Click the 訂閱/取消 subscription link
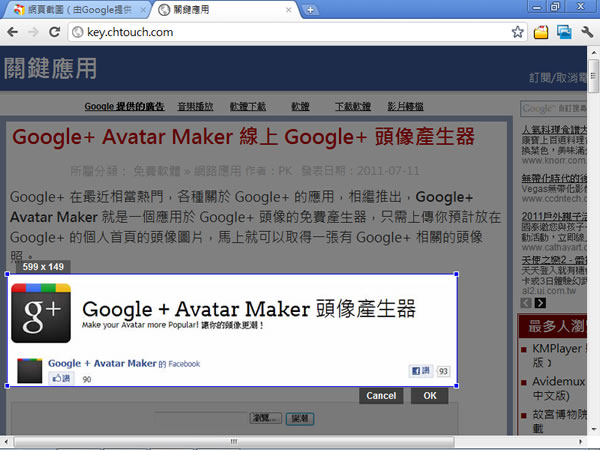This screenshot has height=450, width=600. coord(558,78)
